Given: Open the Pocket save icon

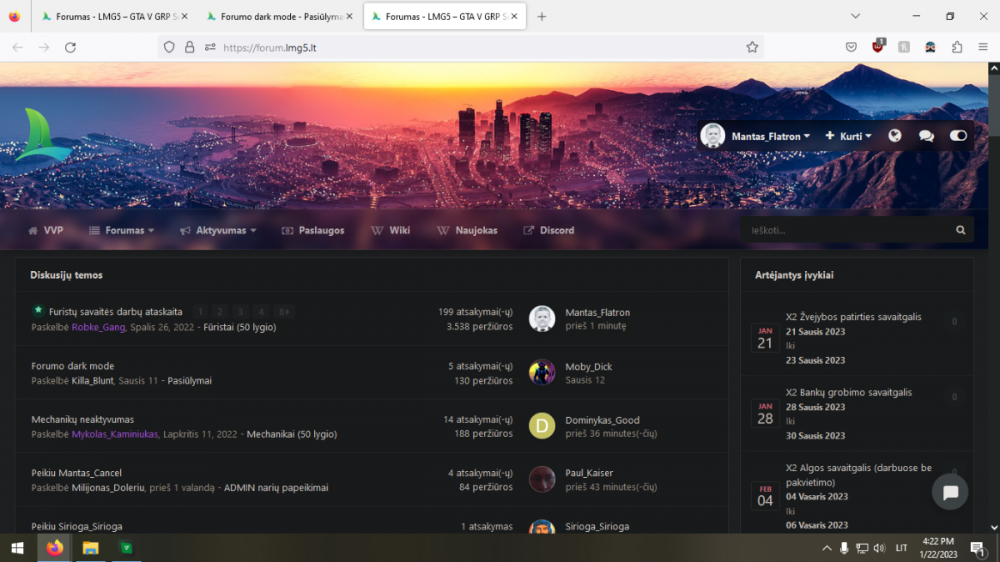Looking at the screenshot, I should [x=851, y=47].
